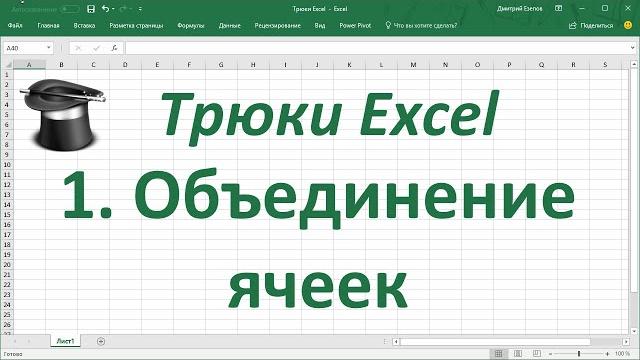The image size is (640, 360).
Task: Switch to Page Layout view icon
Action: tap(518, 354)
